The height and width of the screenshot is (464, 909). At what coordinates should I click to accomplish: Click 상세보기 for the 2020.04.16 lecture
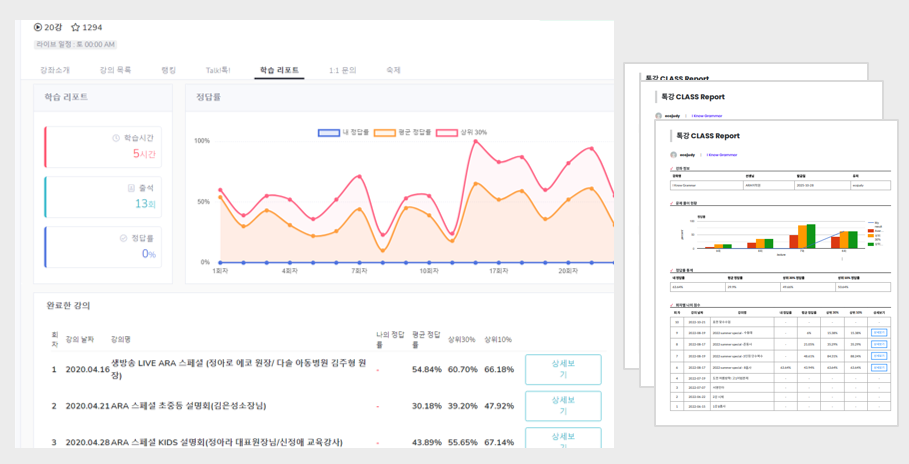pyautogui.click(x=562, y=370)
